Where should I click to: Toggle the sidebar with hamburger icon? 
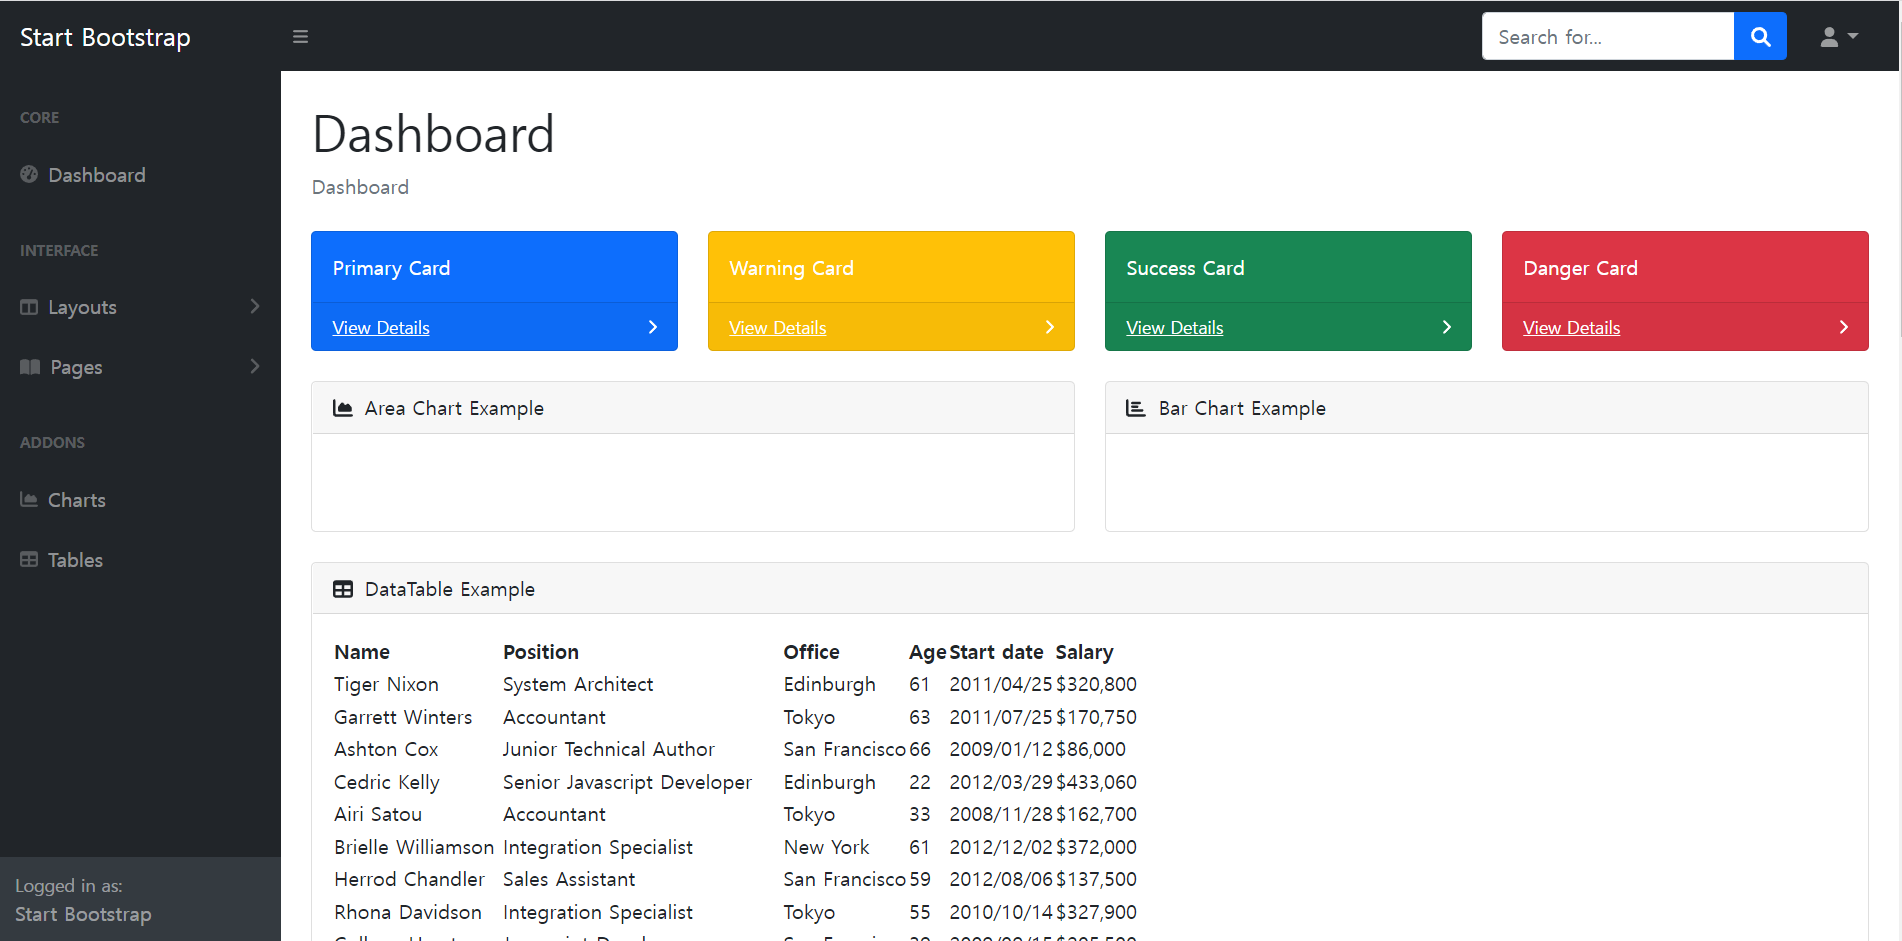(300, 37)
